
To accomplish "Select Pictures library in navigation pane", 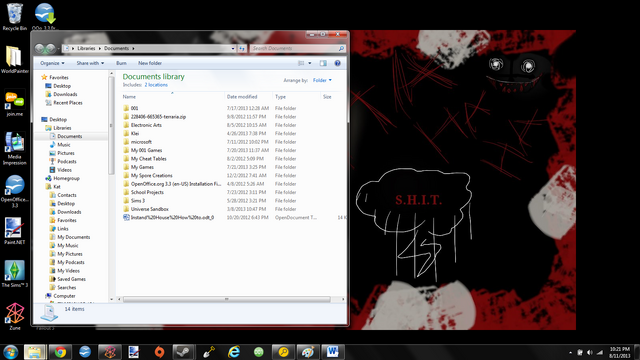I will pos(66,153).
